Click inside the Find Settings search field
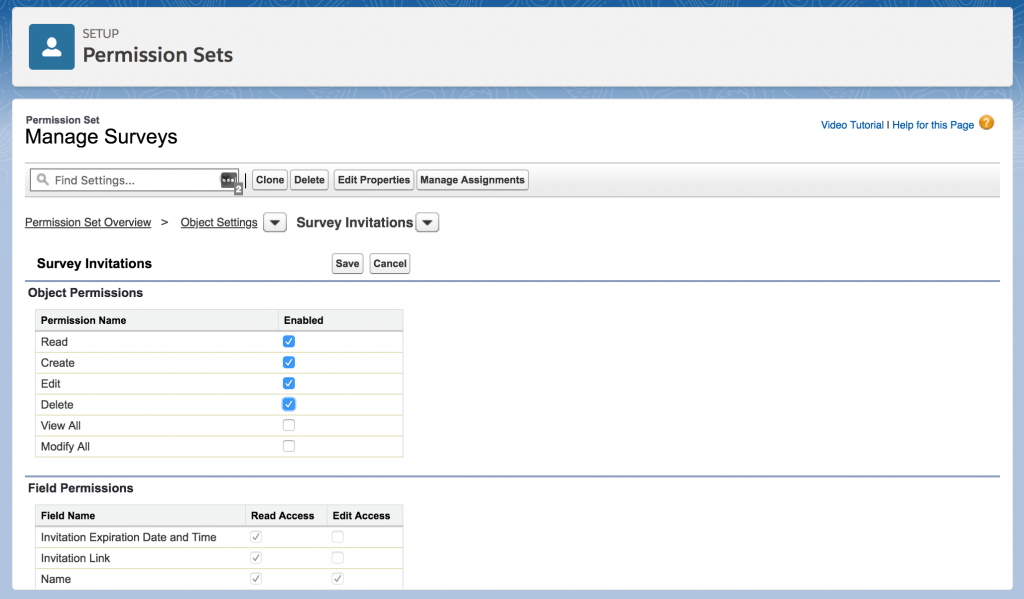 [130, 179]
